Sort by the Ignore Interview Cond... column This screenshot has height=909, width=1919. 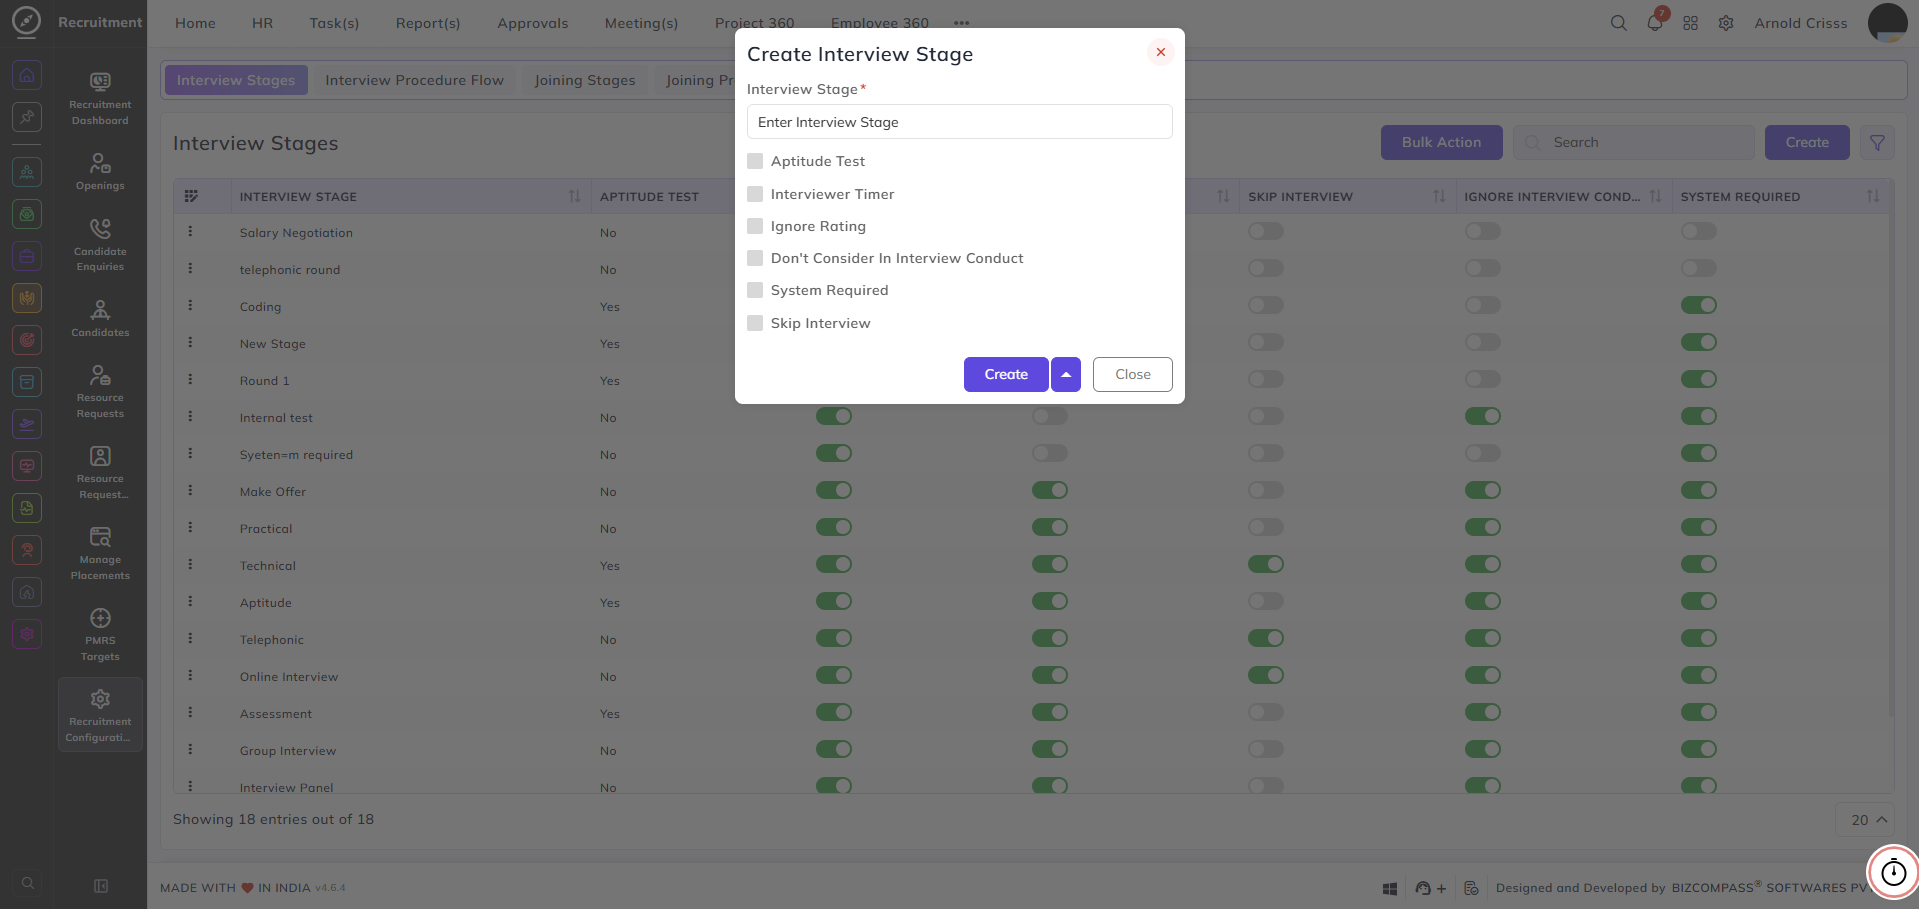(1655, 196)
